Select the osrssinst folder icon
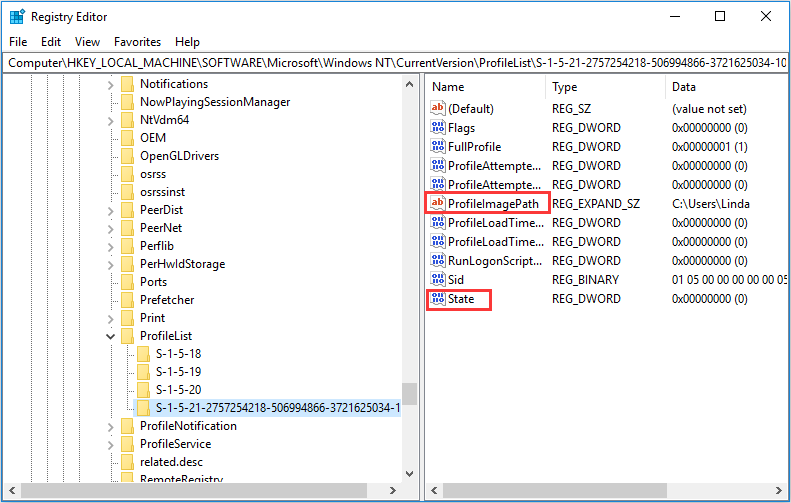Viewport: 791px width, 503px height. 128,192
